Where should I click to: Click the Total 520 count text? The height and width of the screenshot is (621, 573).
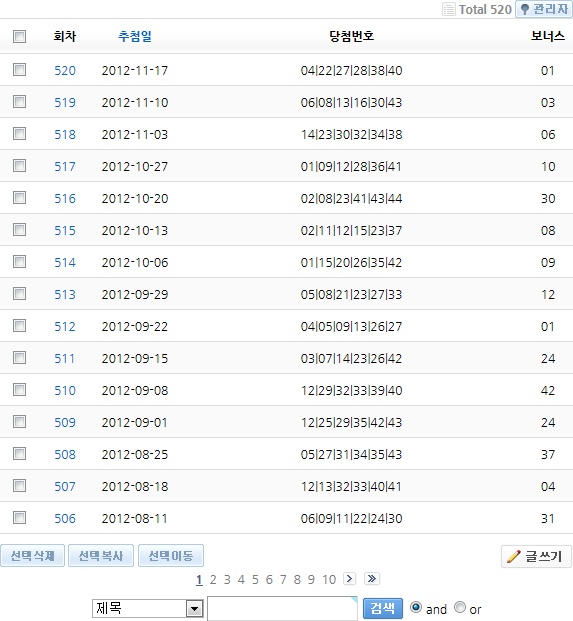tap(485, 9)
